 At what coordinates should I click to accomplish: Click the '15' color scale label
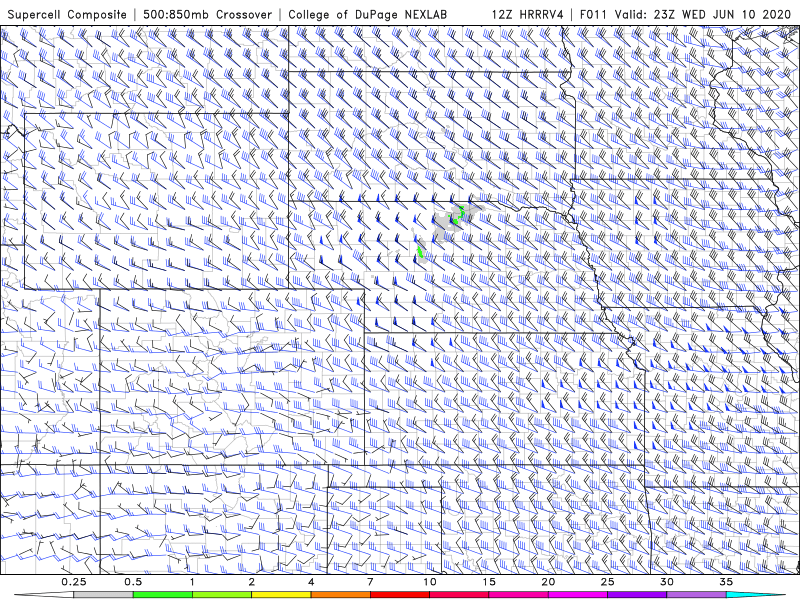489,582
